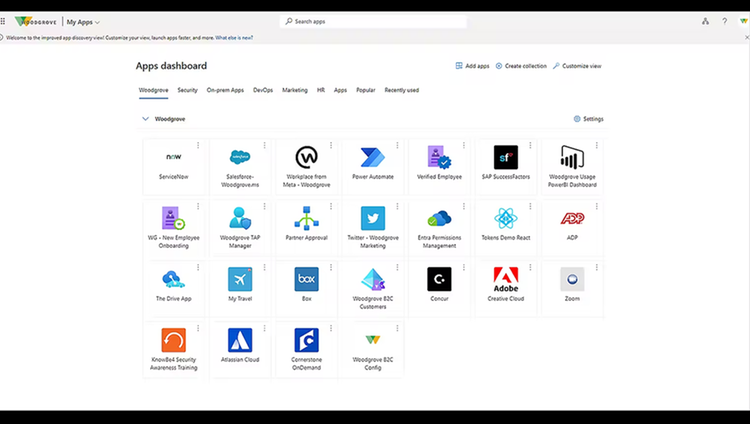The height and width of the screenshot is (424, 750).
Task: Launch Power Automate app
Action: click(x=373, y=167)
